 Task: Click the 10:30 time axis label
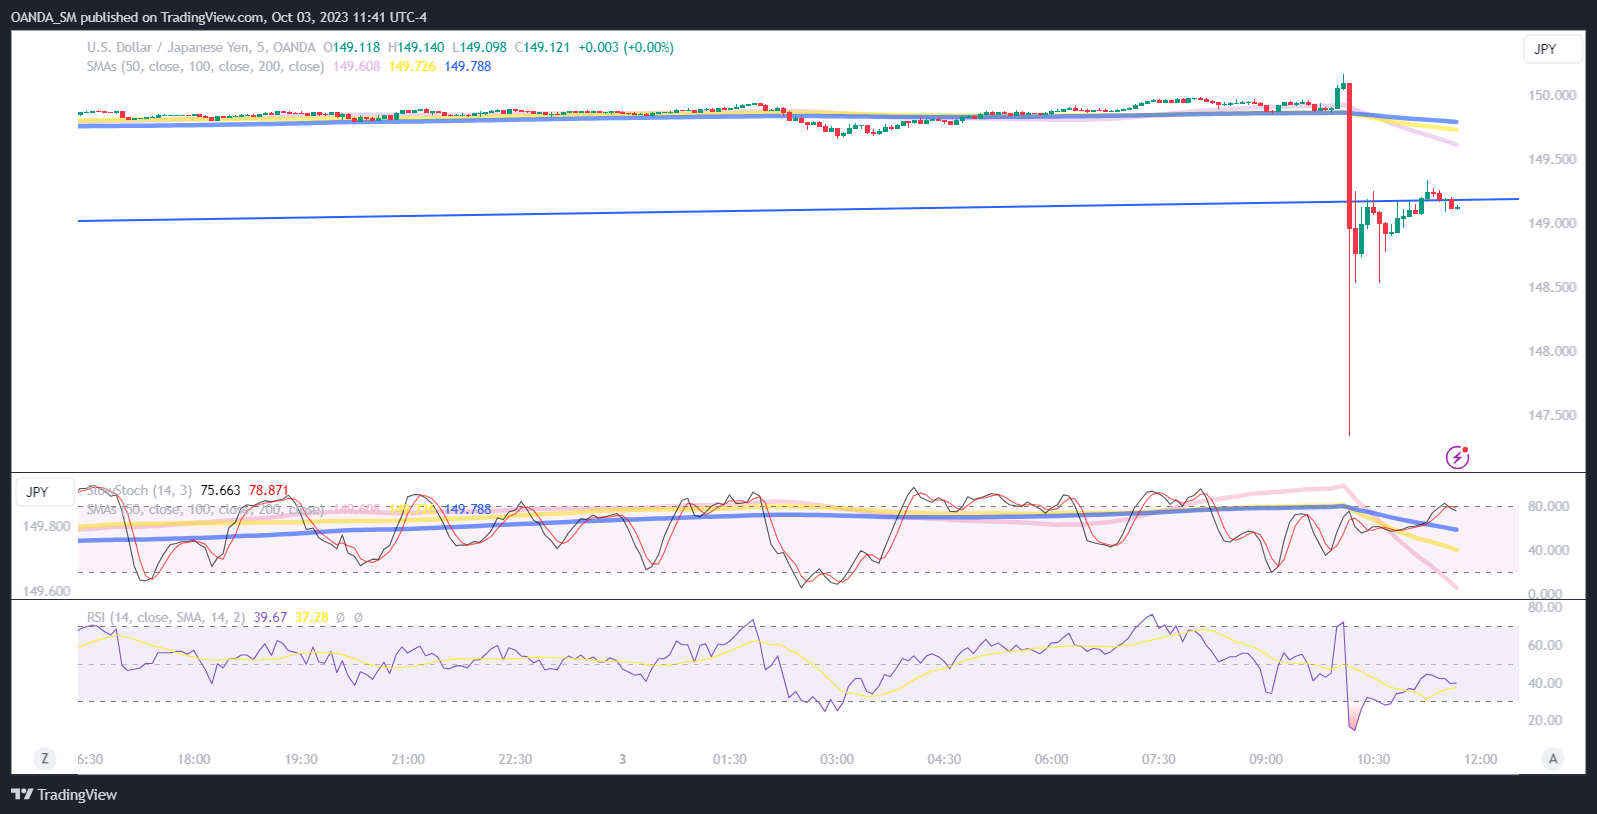pos(1373,759)
